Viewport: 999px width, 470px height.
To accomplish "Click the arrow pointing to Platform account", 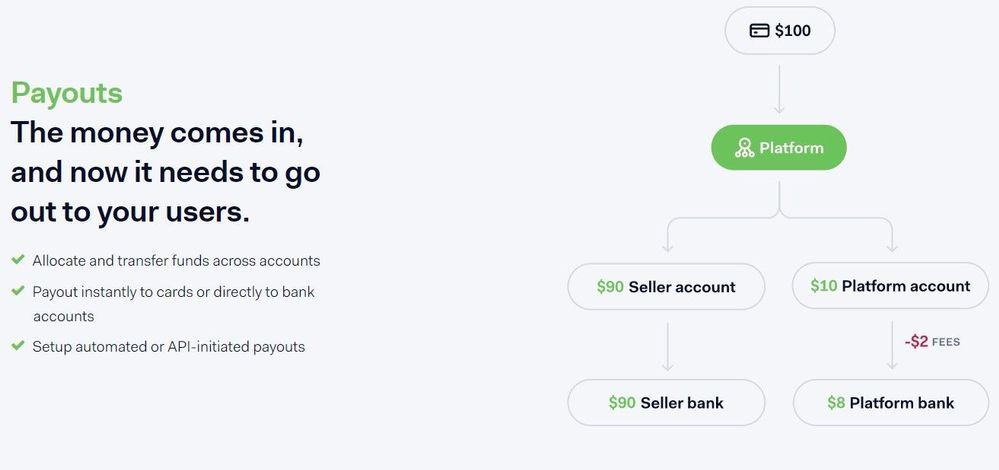I will [x=892, y=236].
